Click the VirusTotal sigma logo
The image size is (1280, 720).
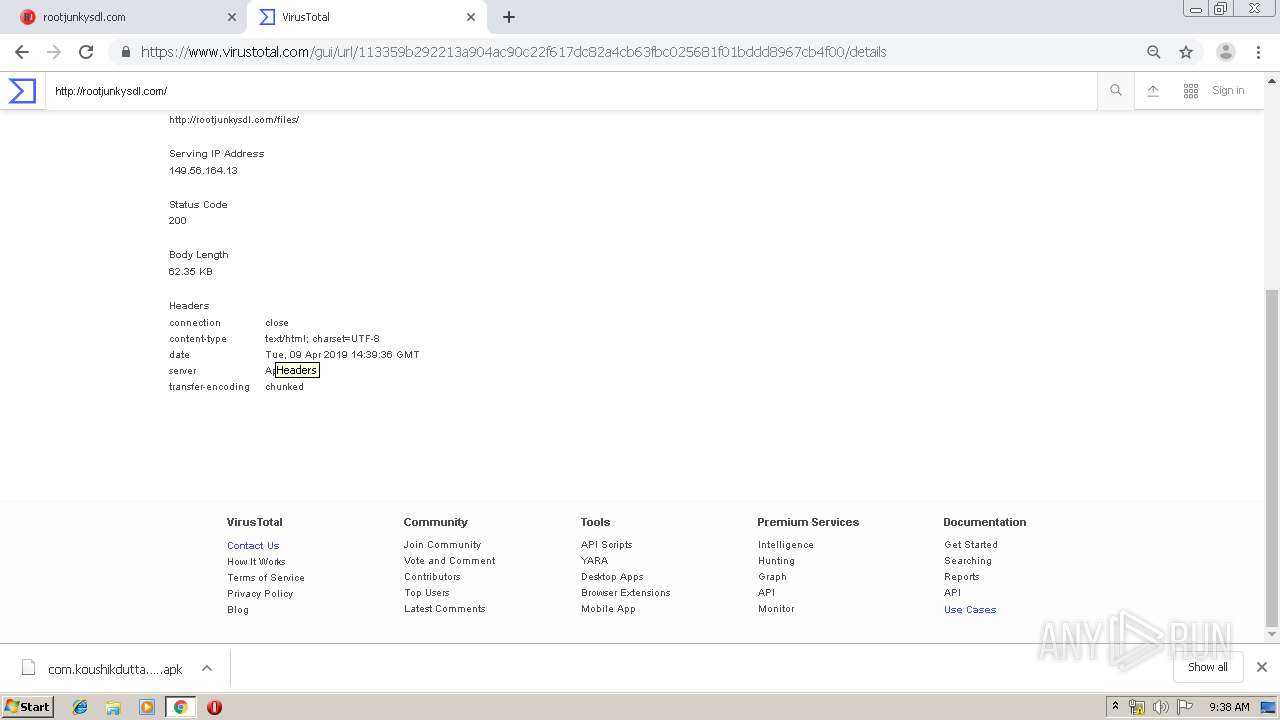[22, 91]
